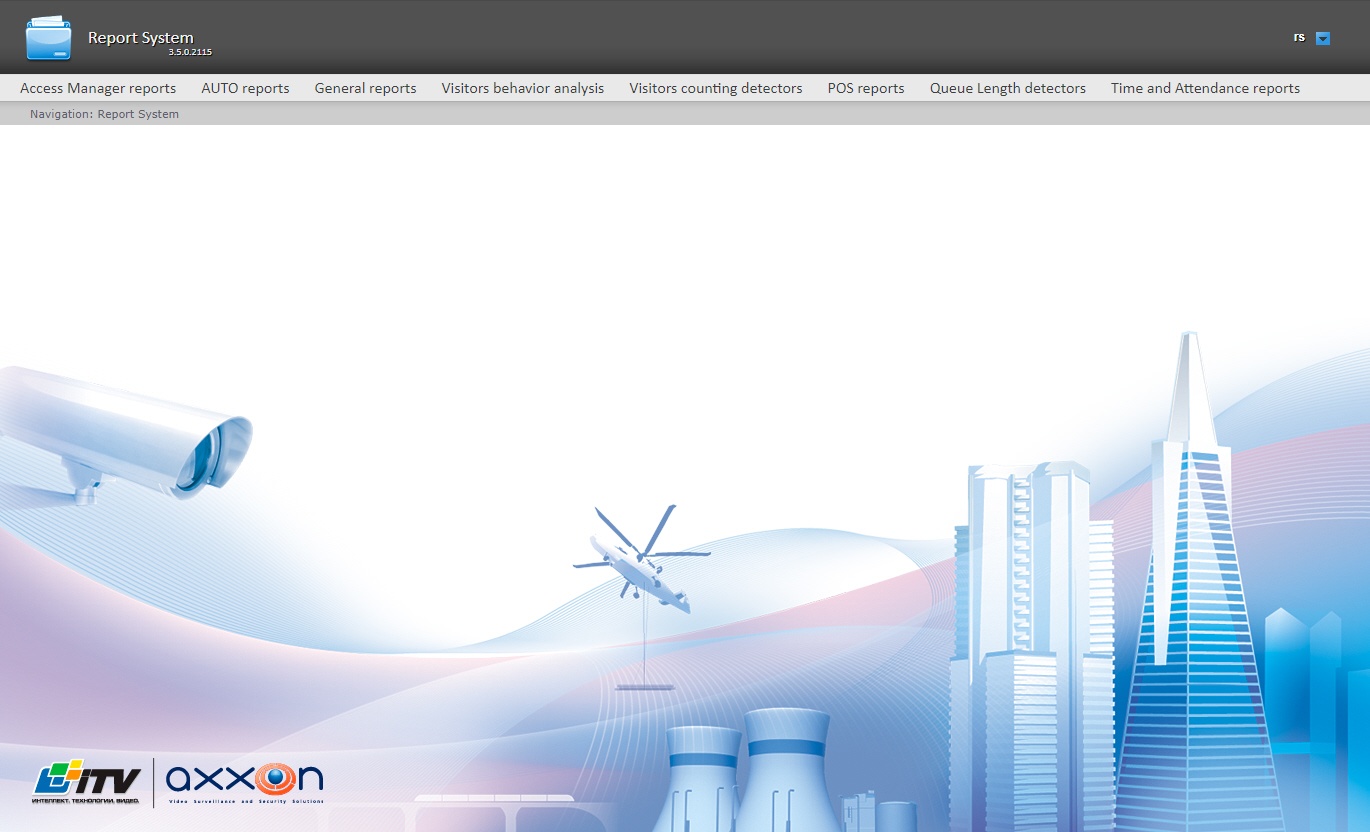The width and height of the screenshot is (1370, 832).
Task: Click the Report System folder logo icon
Action: click(49, 38)
